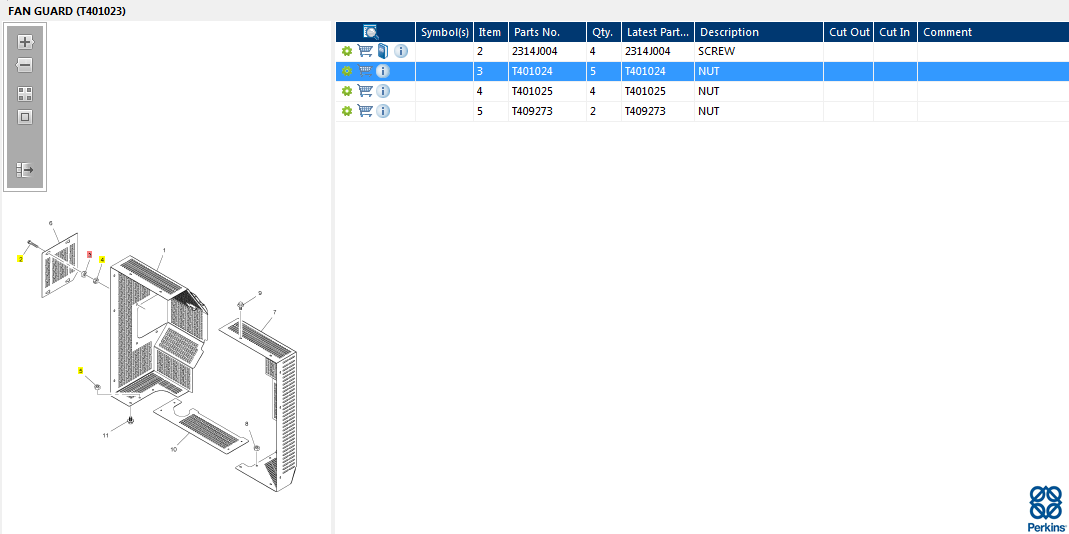Click callout number 1 in the diagram
The height and width of the screenshot is (534, 1069).
[x=164, y=250]
